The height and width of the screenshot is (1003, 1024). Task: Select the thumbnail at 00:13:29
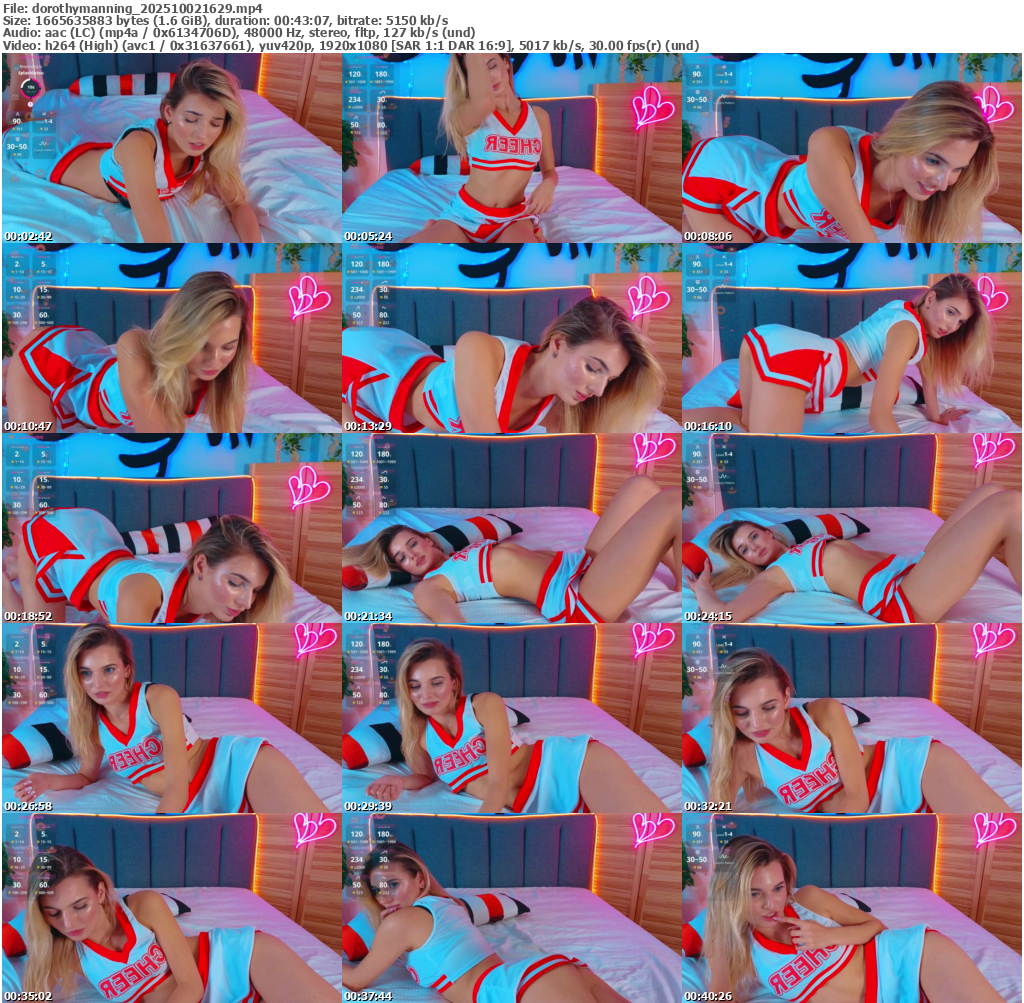(511, 338)
